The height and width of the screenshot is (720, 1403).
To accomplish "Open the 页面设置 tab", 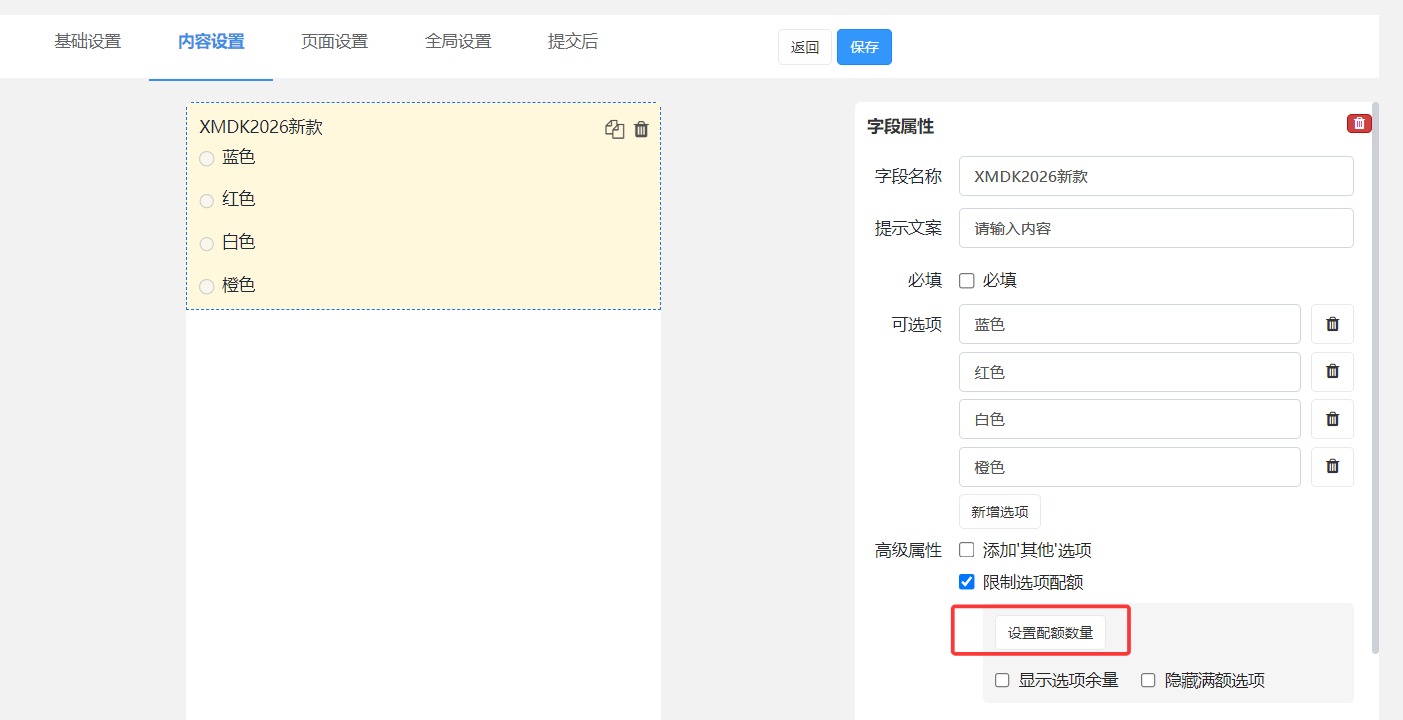I will (x=334, y=42).
